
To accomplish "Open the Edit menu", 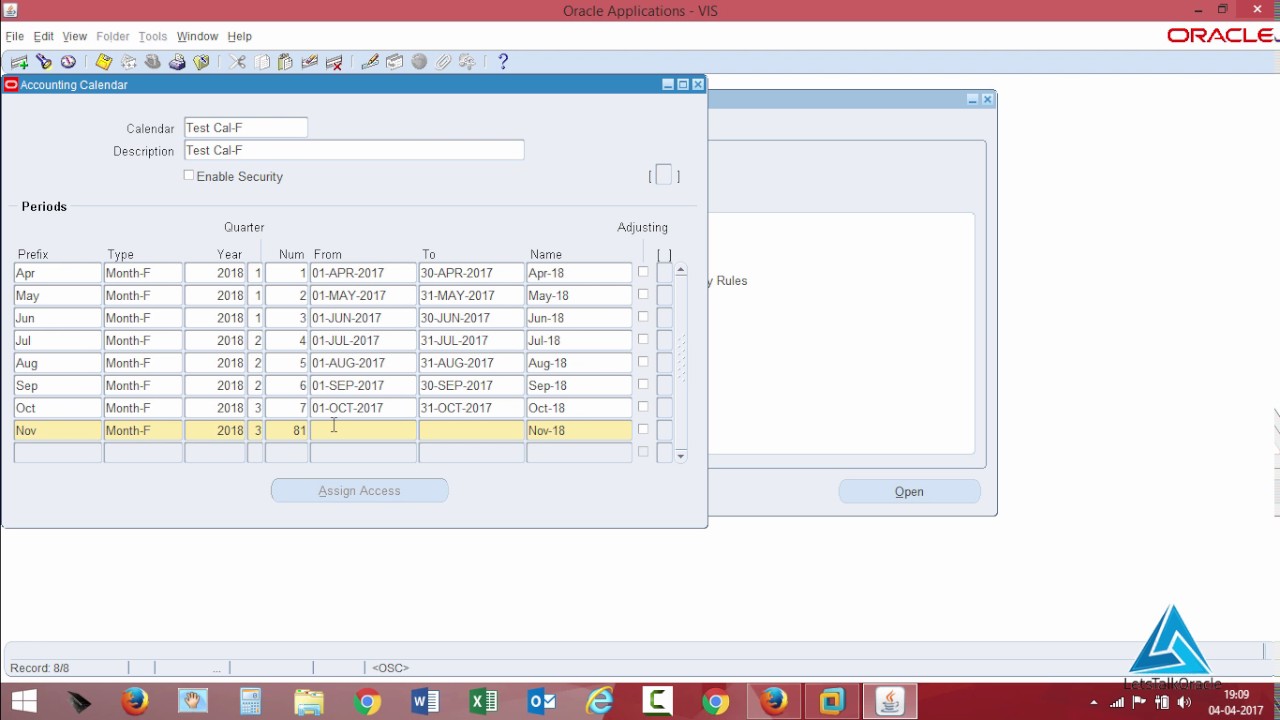I will (x=44, y=36).
